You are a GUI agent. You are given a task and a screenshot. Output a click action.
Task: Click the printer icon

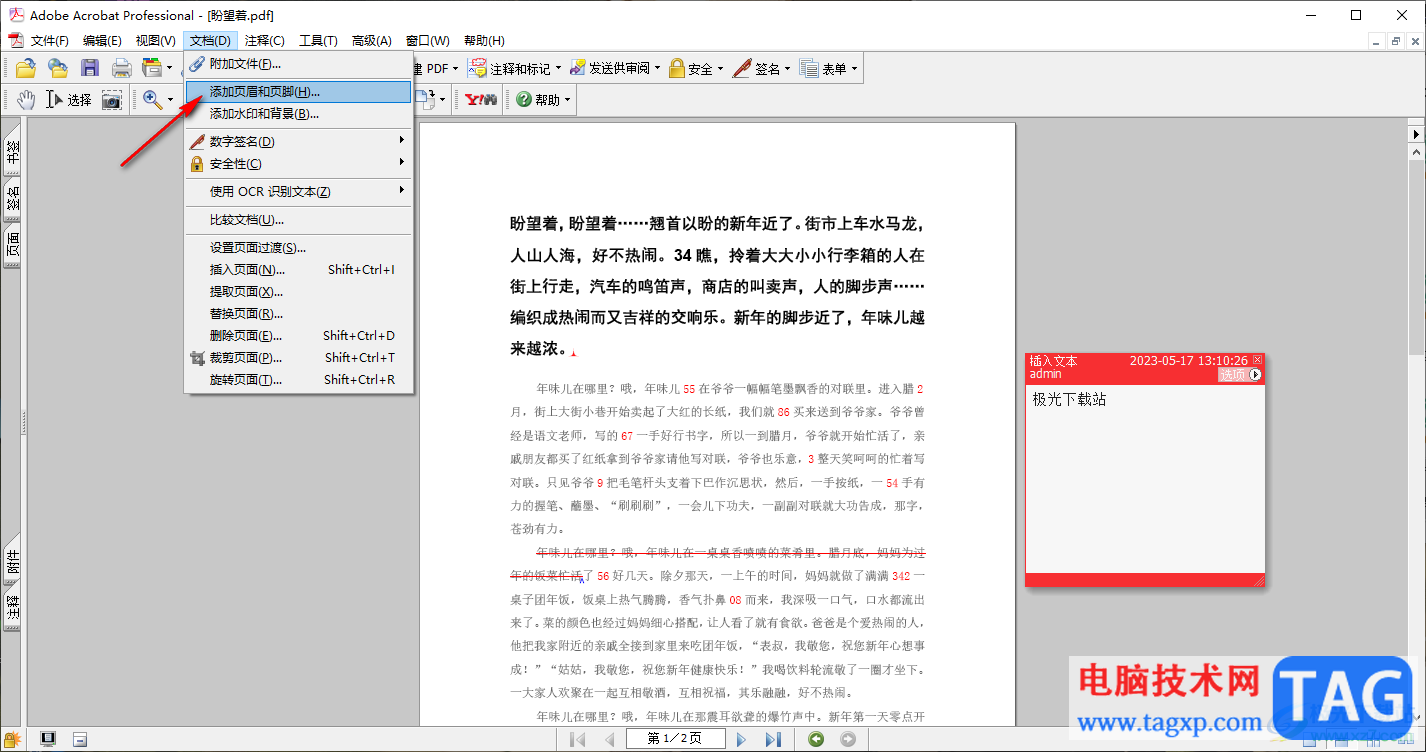122,68
